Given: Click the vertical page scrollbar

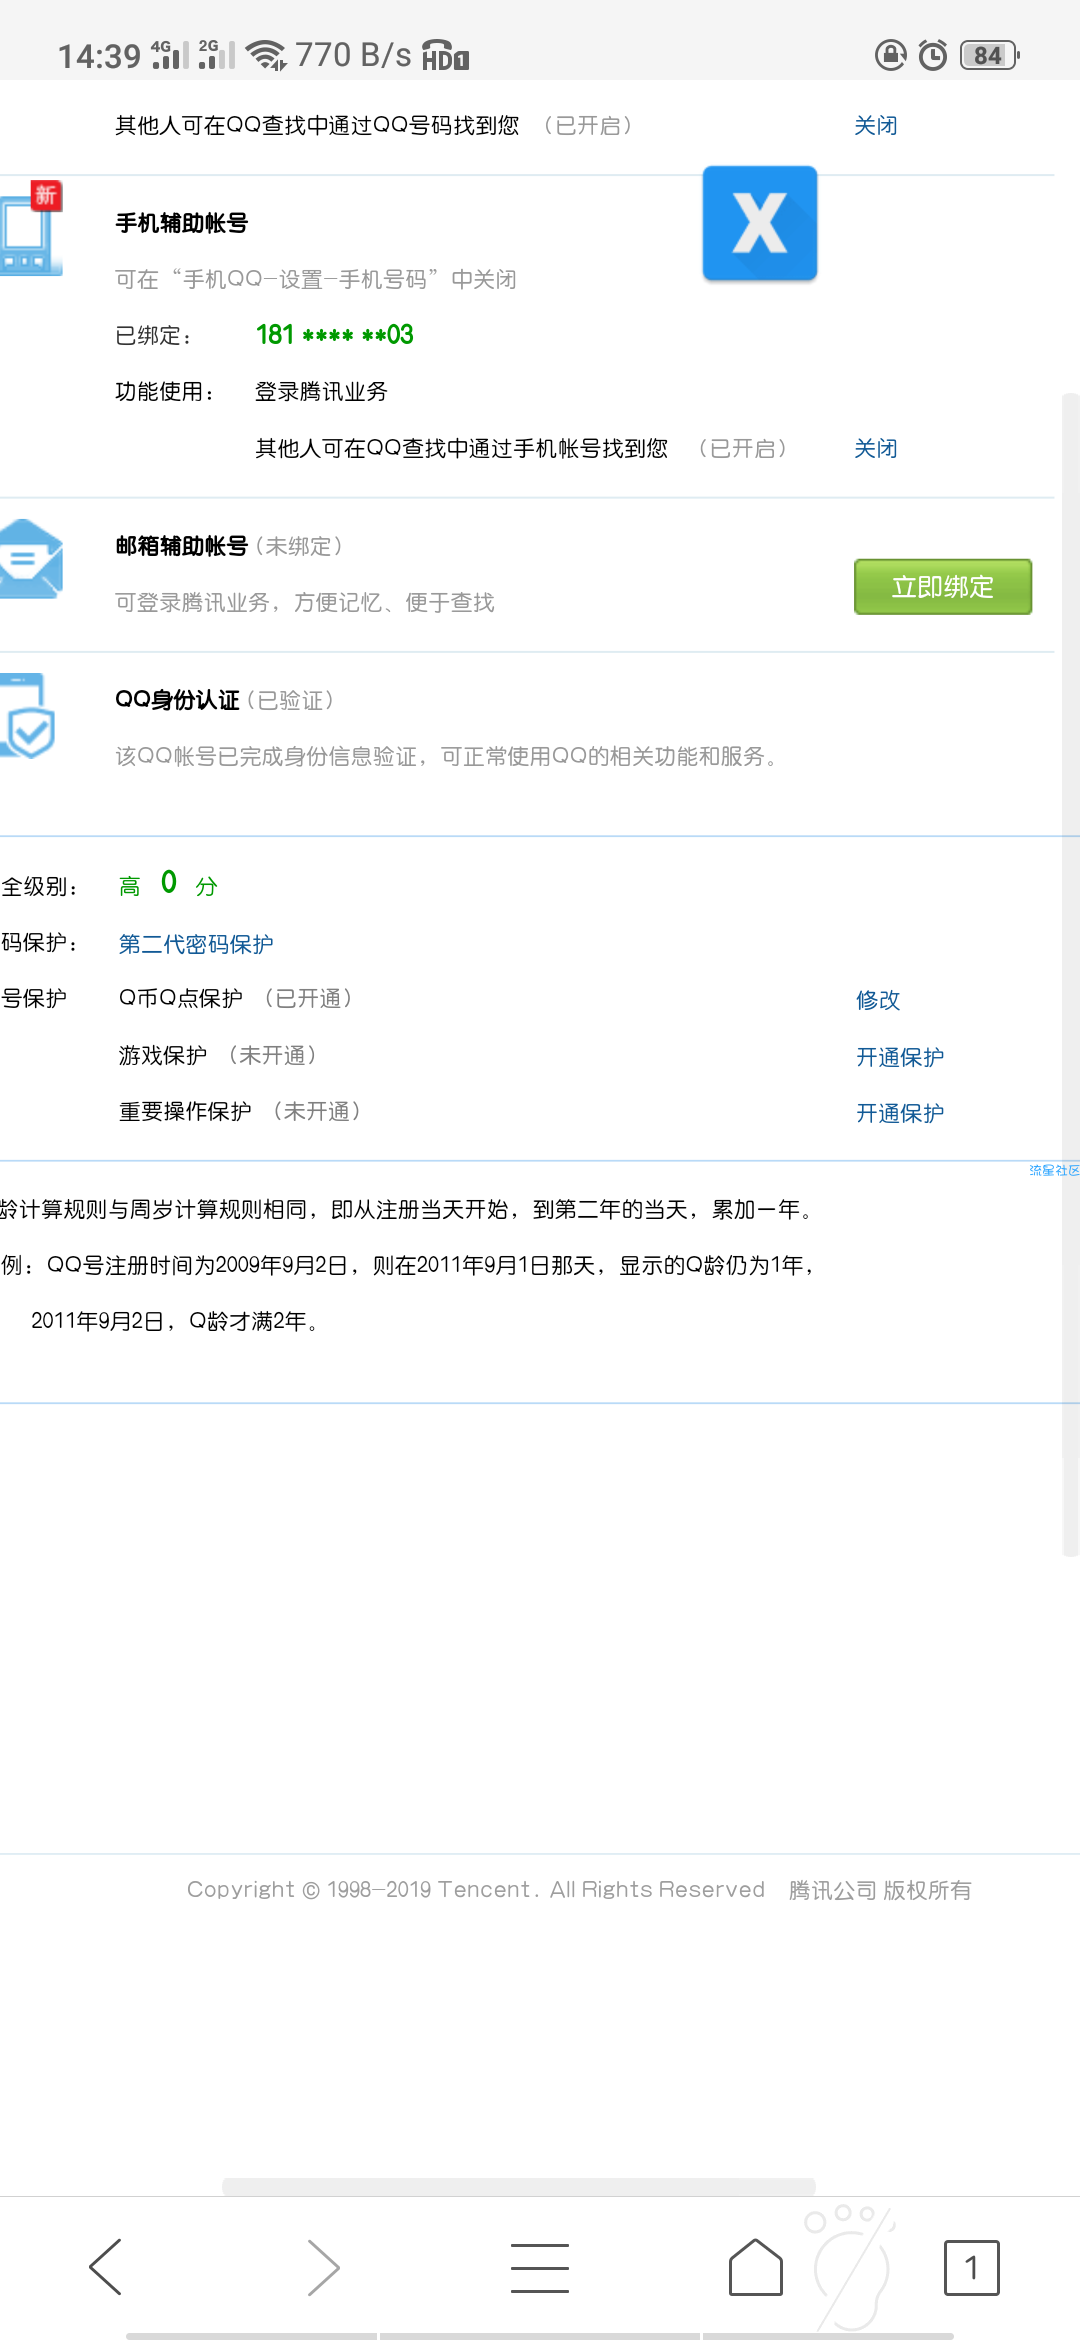Looking at the screenshot, I should point(1071,975).
